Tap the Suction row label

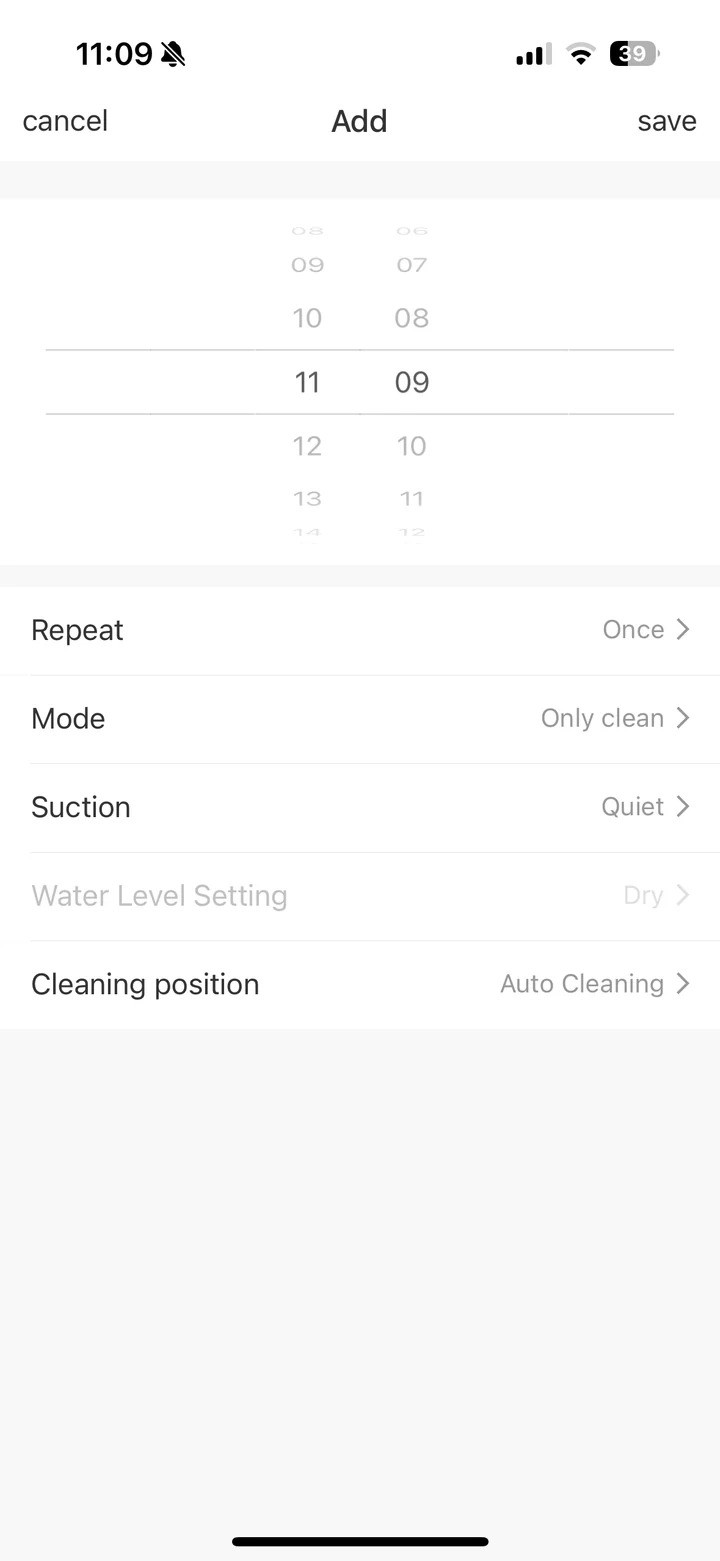point(81,807)
